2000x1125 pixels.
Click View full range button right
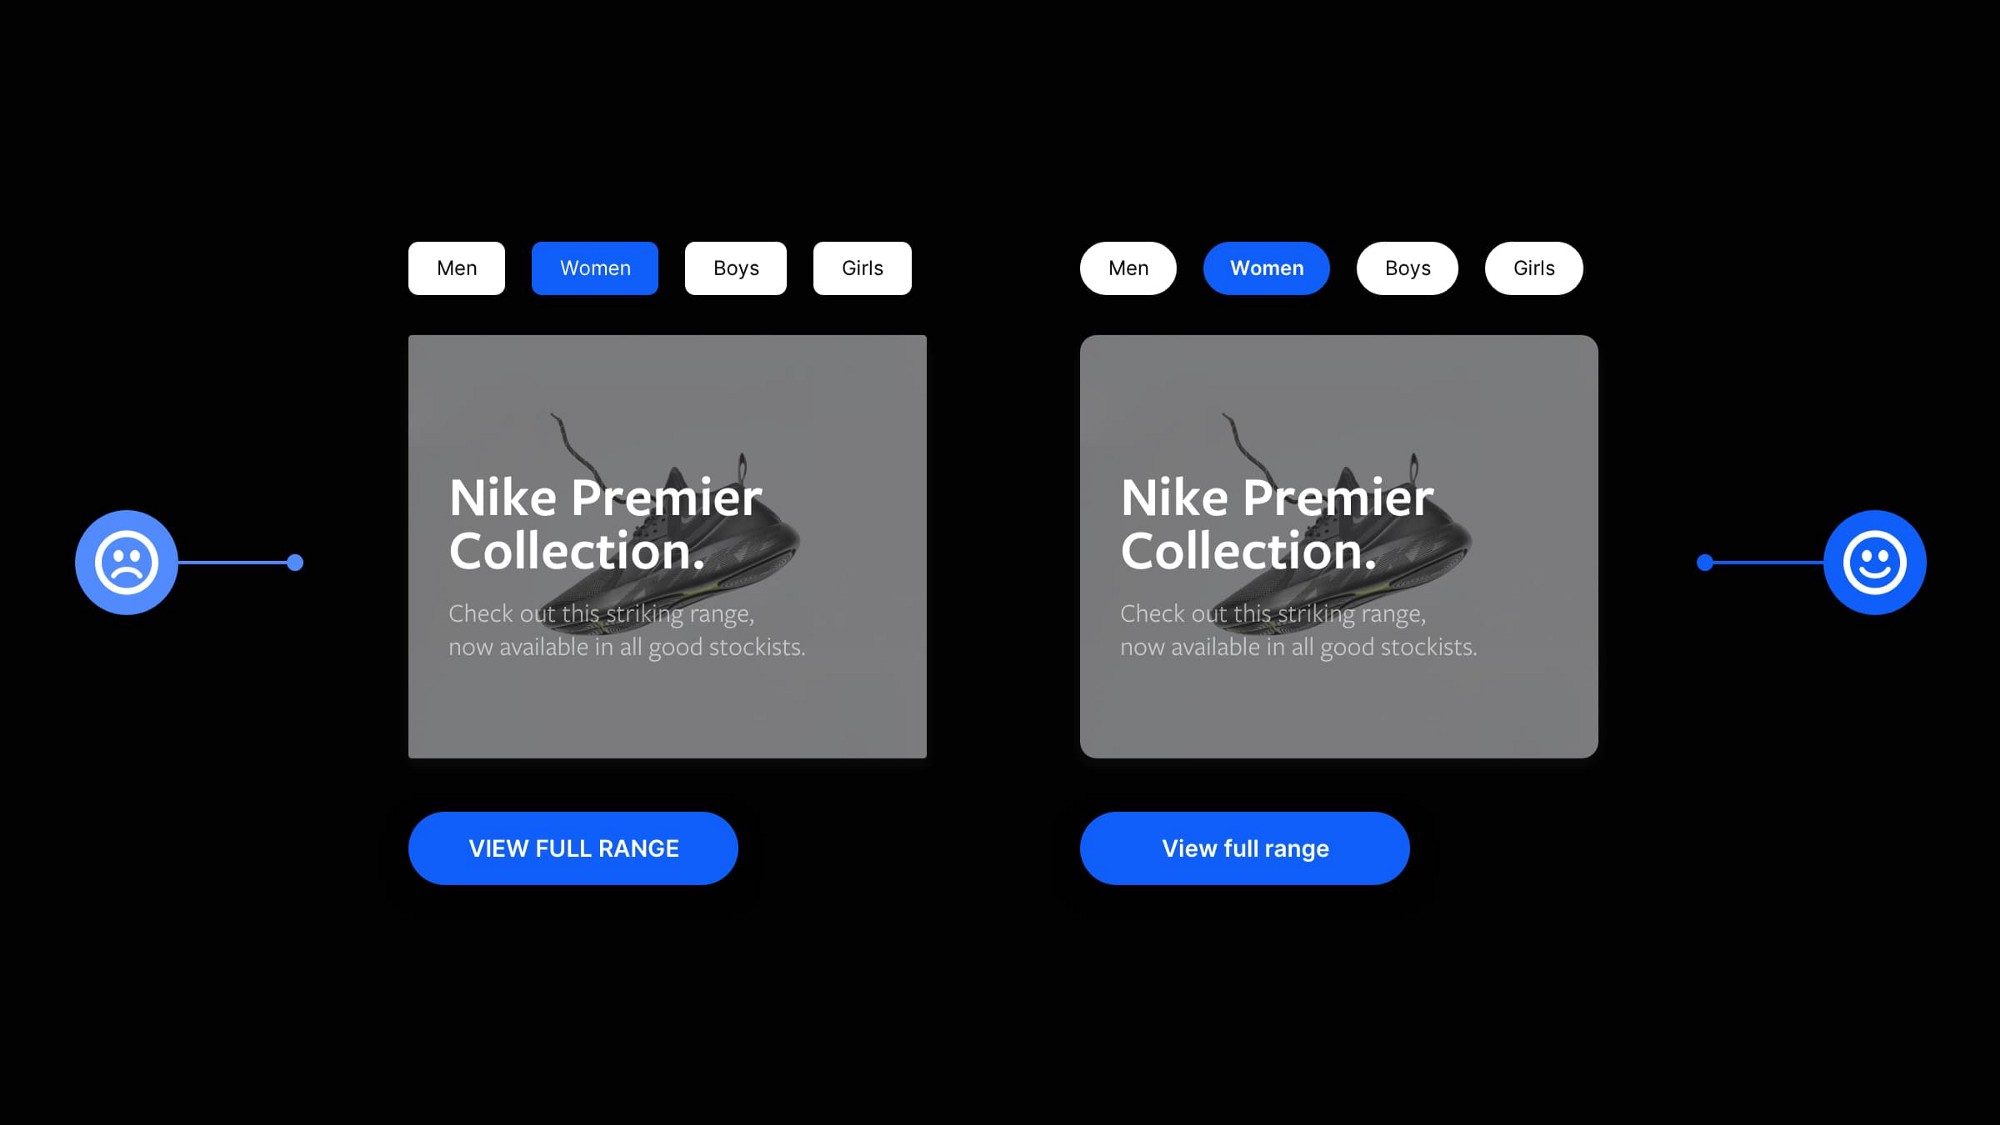1246,849
